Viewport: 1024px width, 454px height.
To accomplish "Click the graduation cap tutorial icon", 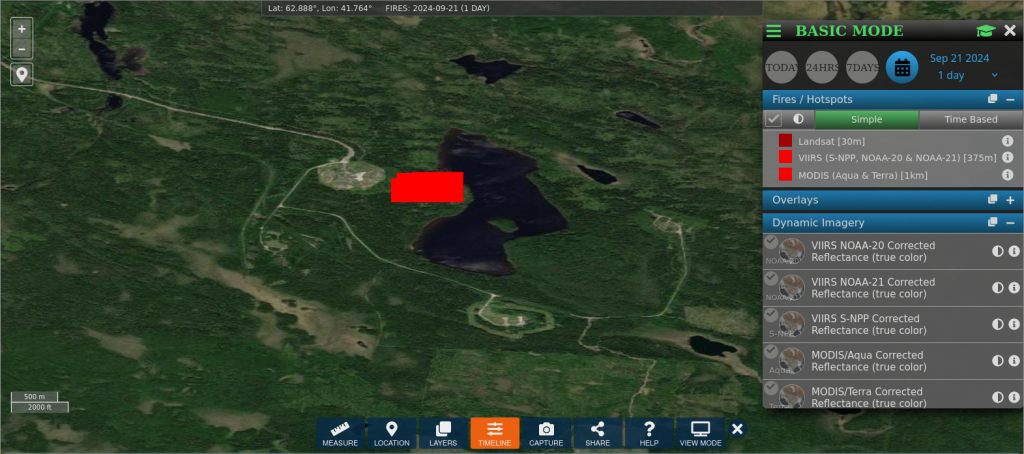I will pos(985,31).
